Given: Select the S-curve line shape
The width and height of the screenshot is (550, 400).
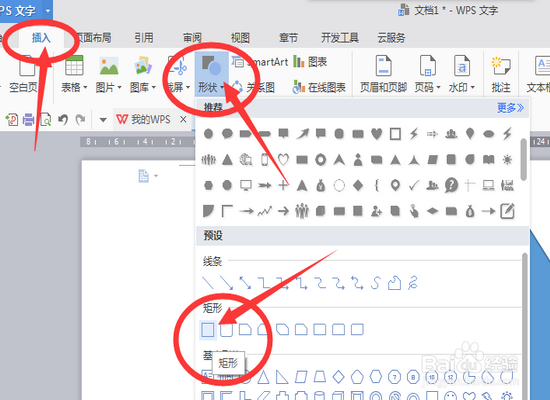Looking at the screenshot, I should pos(375,282).
